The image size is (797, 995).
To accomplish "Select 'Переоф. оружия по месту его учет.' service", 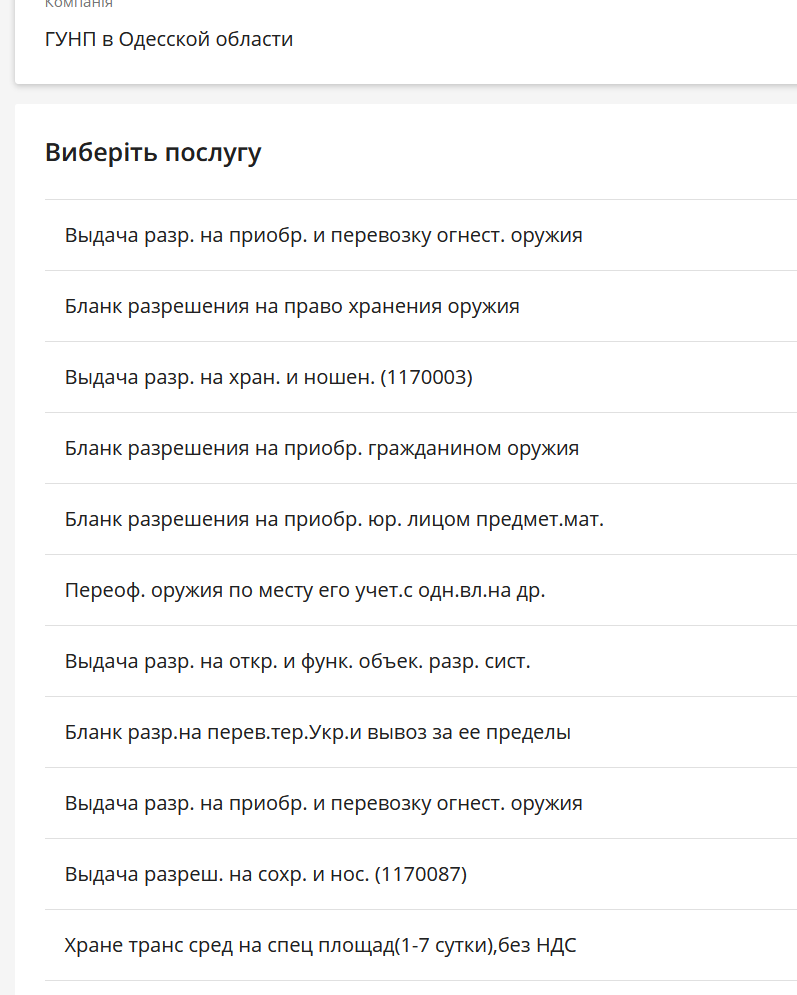I will 305,591.
